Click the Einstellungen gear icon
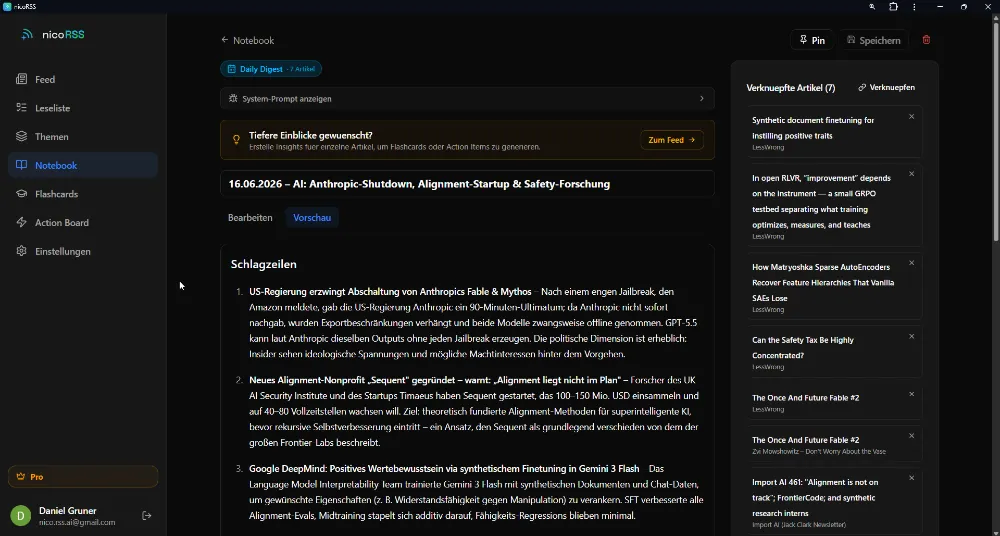Viewport: 1000px width, 536px height. coord(22,251)
